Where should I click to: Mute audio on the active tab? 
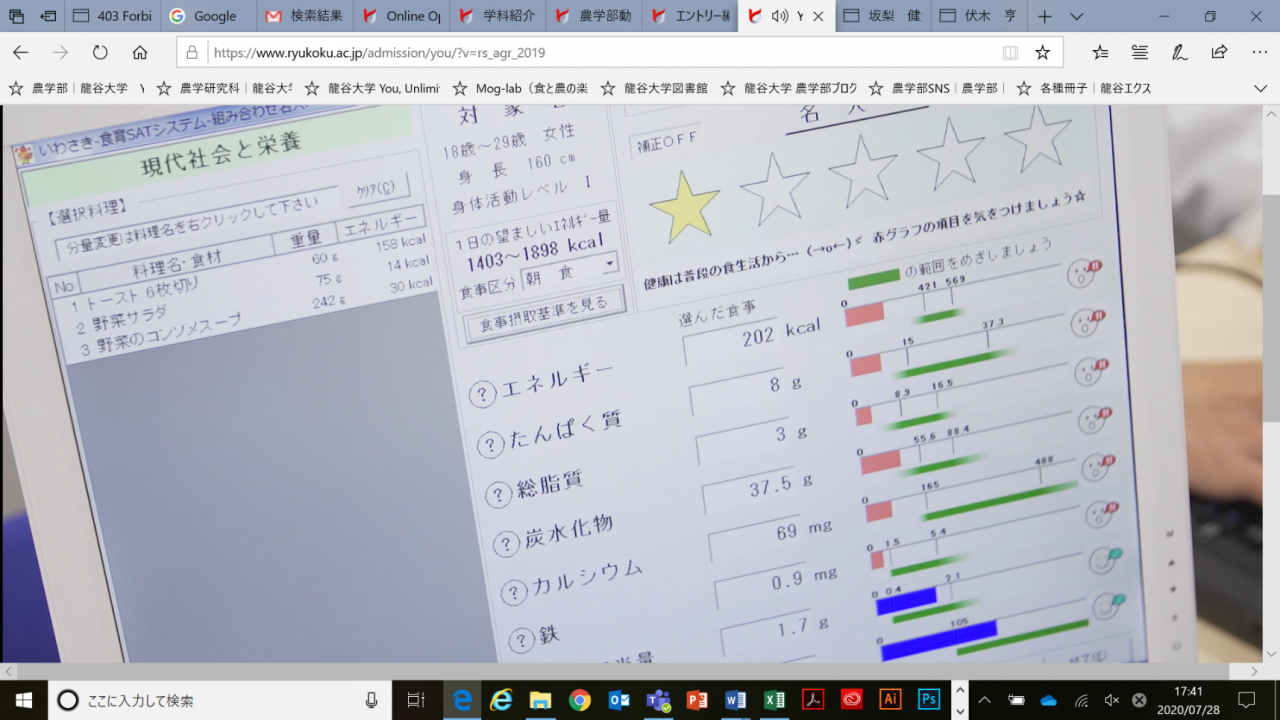780,16
